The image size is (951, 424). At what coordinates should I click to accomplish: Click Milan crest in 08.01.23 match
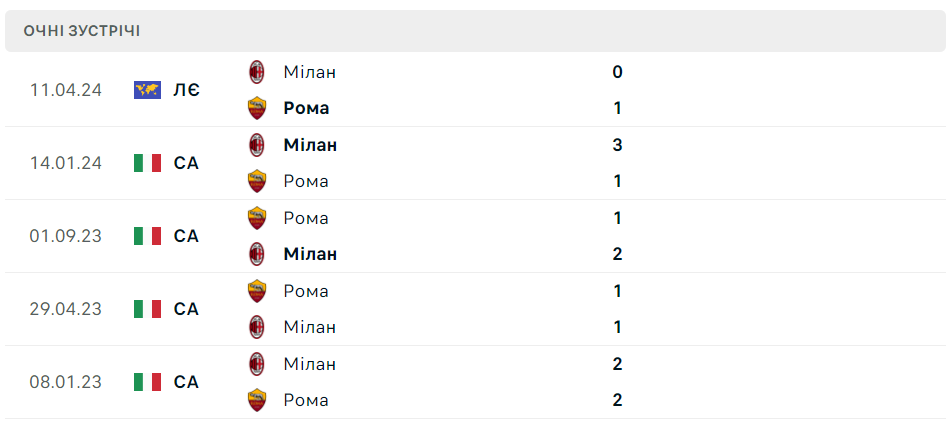(x=257, y=364)
